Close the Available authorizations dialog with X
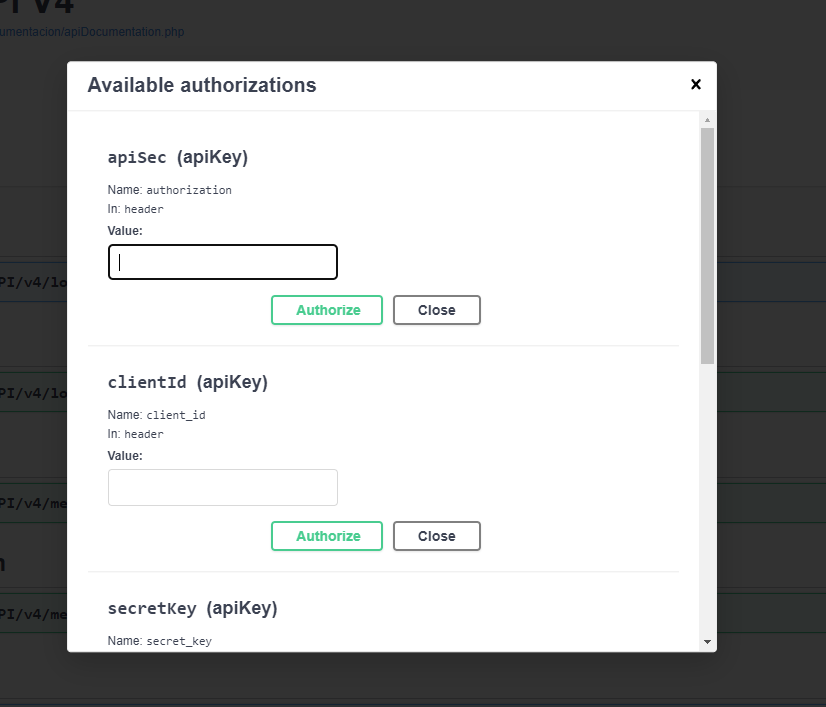 [695, 84]
